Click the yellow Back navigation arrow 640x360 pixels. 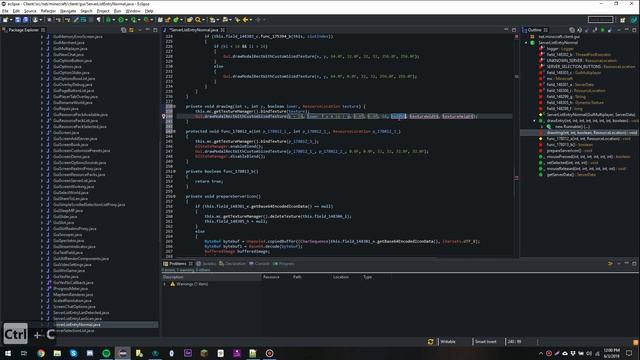coord(245,20)
